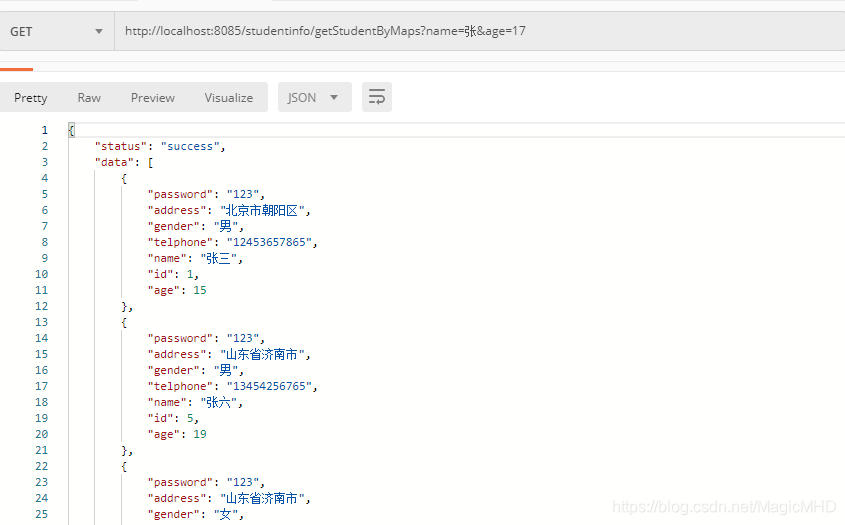Switch to the Raw view tab
Viewport: 845px width, 525px height.
pyautogui.click(x=89, y=98)
